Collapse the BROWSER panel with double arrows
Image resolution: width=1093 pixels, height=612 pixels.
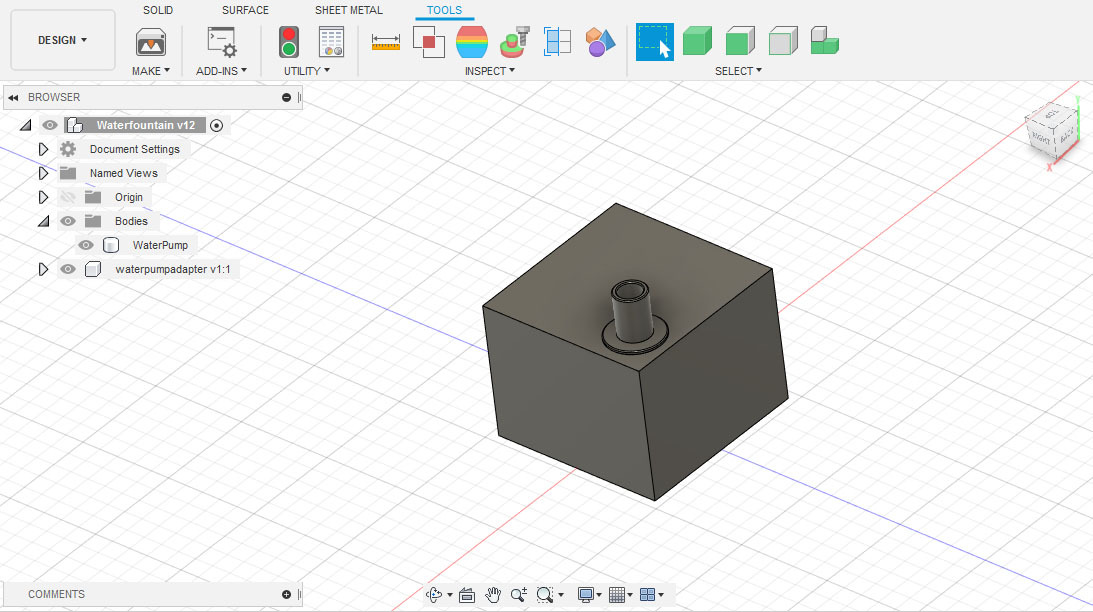13,98
